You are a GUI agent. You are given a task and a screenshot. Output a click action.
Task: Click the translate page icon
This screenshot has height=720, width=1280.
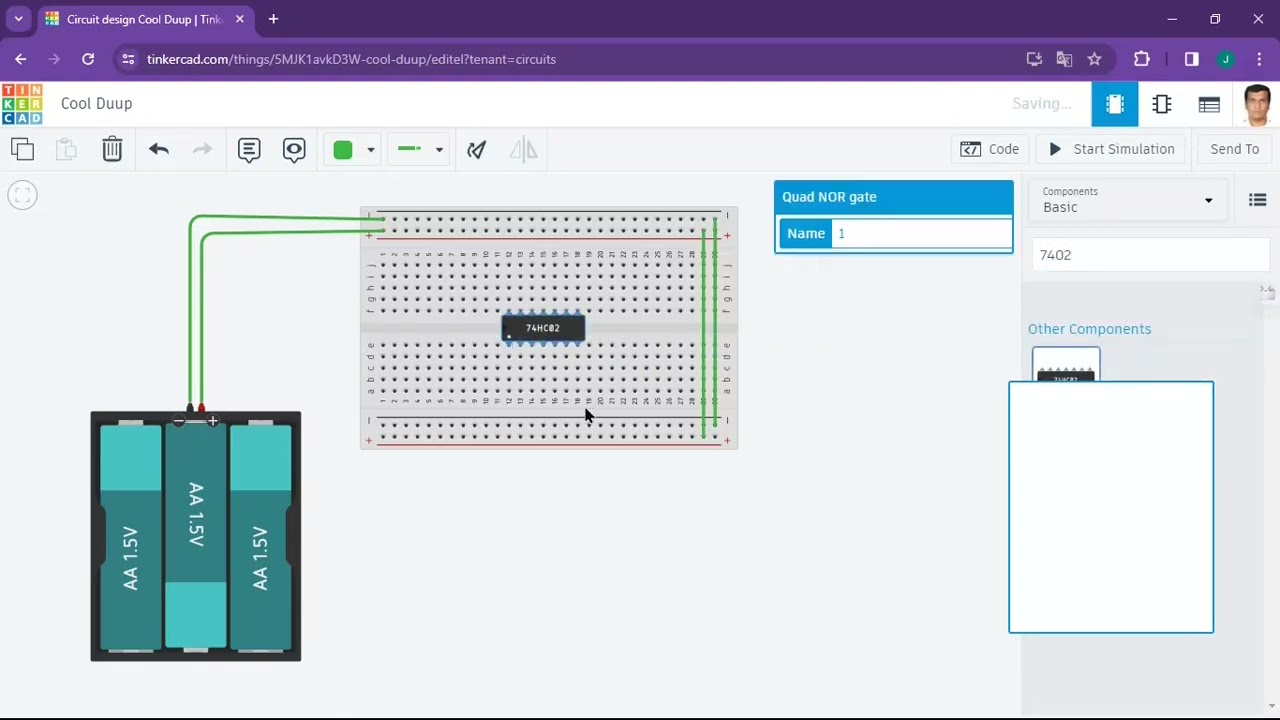coord(1064,59)
